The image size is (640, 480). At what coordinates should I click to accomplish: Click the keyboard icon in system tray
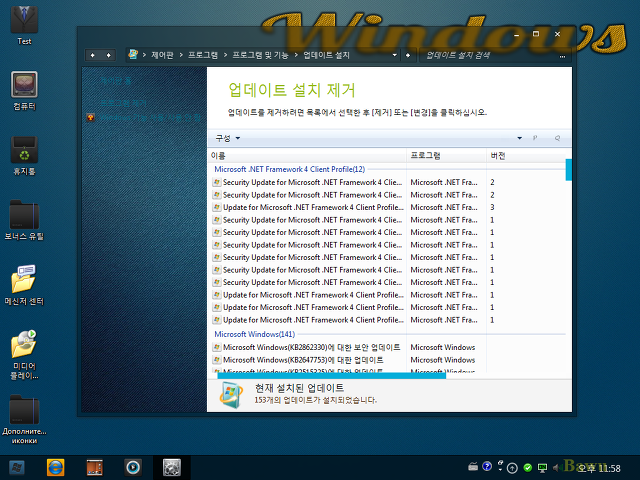[473, 467]
